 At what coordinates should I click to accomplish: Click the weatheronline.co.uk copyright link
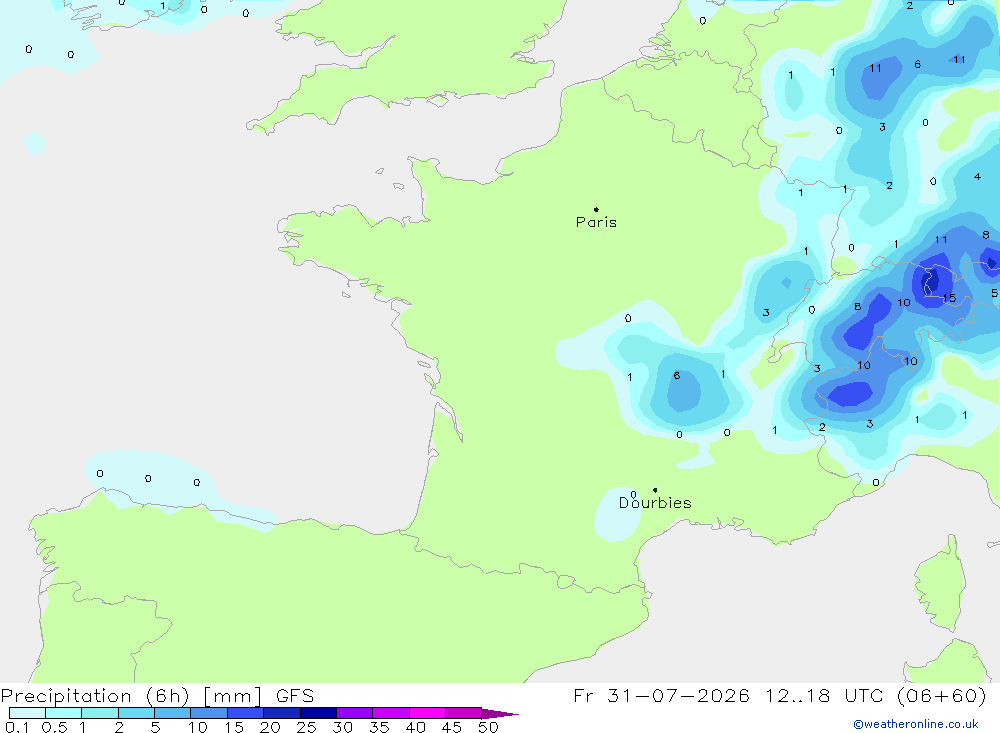tap(915, 724)
